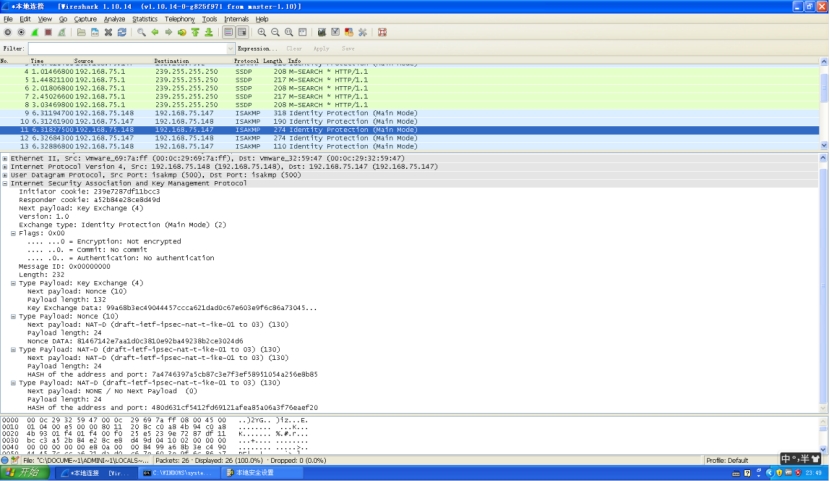The image size is (830, 481).
Task: Toggle the colorize packet list button
Action: tap(228, 32)
